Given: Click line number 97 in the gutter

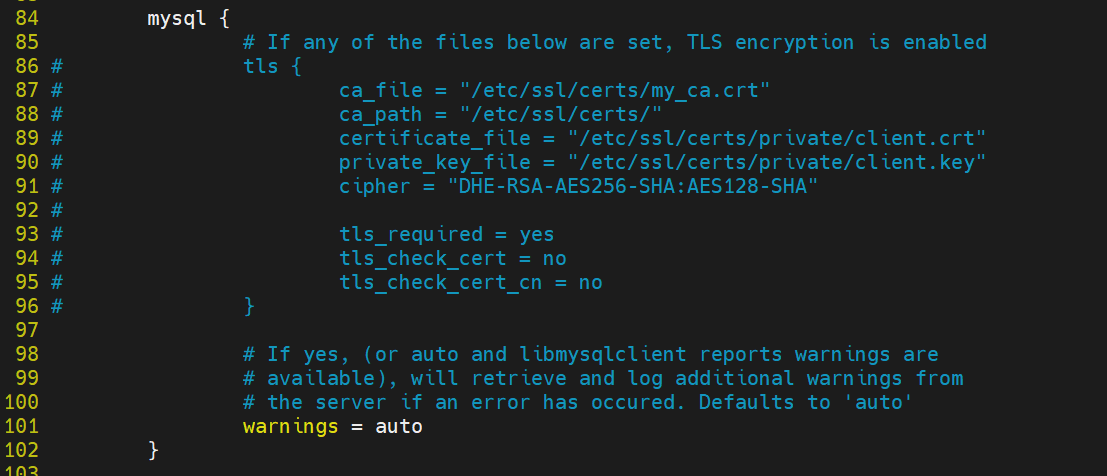Looking at the screenshot, I should 29,331.
